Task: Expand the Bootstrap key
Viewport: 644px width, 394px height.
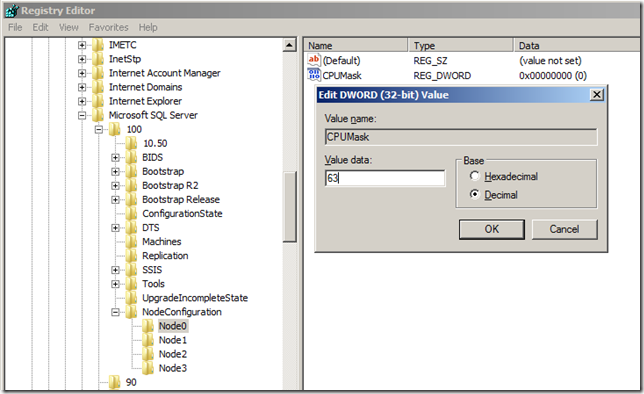Action: (x=115, y=171)
